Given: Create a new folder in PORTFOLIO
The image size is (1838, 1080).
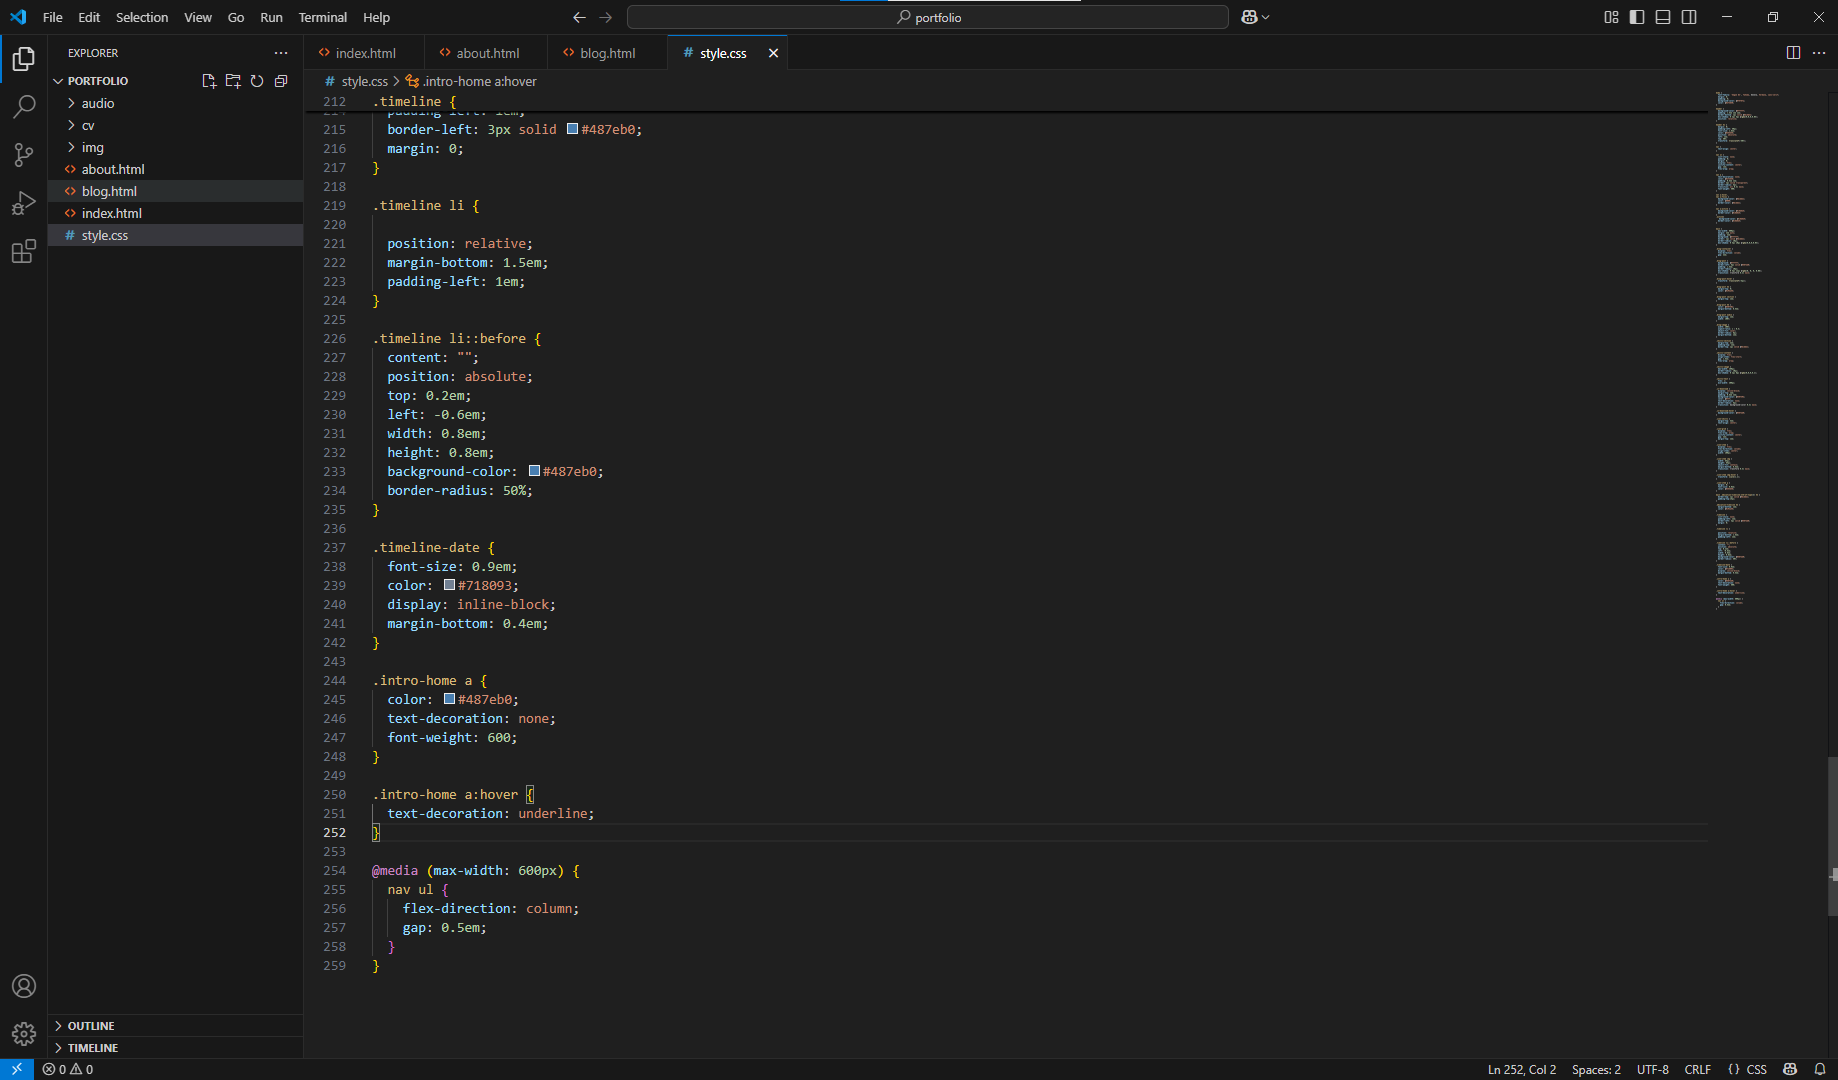Looking at the screenshot, I should 233,81.
